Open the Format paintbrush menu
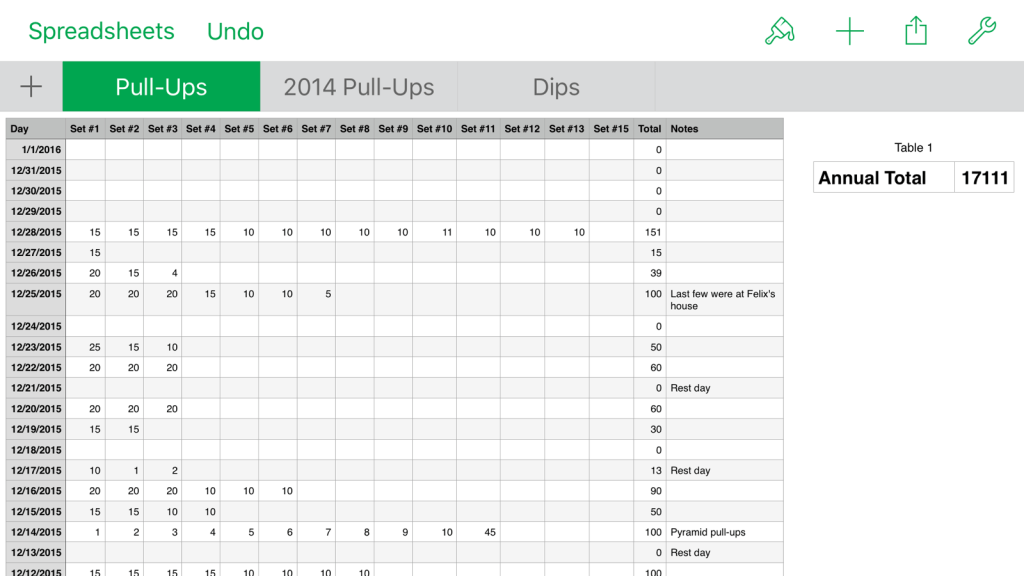Image resolution: width=1024 pixels, height=576 pixels. (780, 32)
